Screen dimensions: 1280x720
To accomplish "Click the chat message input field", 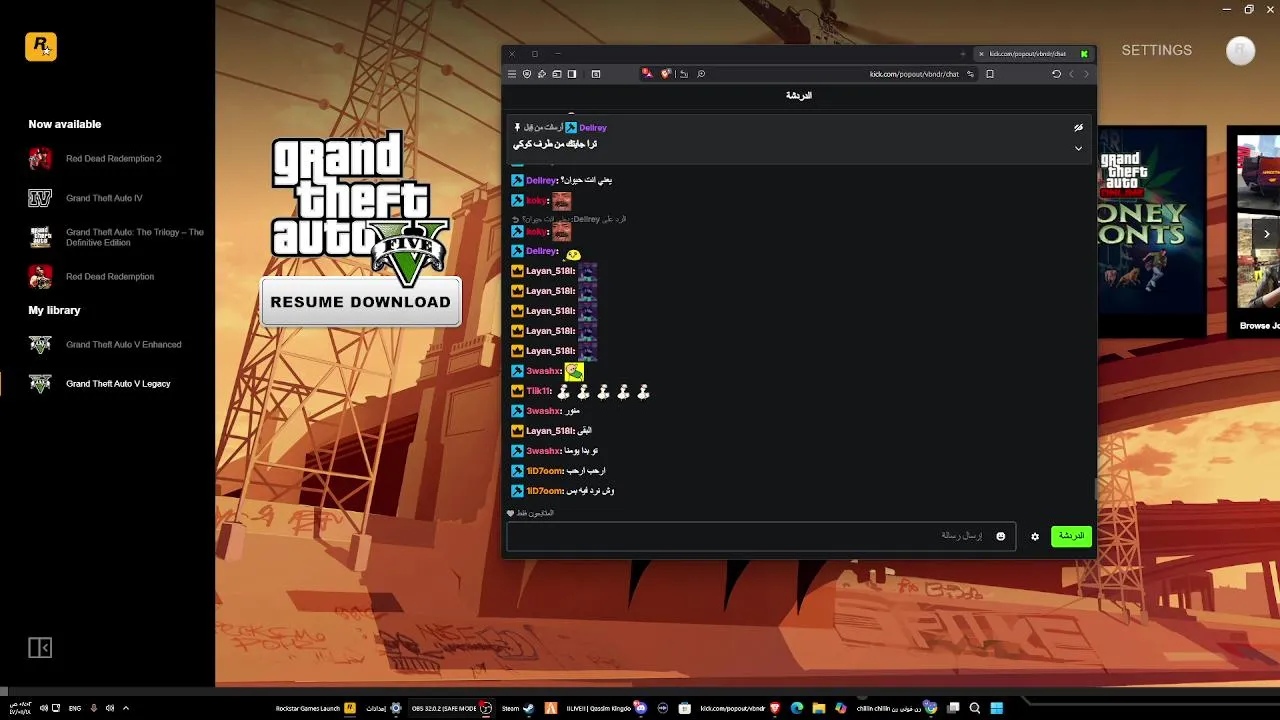I will point(760,536).
